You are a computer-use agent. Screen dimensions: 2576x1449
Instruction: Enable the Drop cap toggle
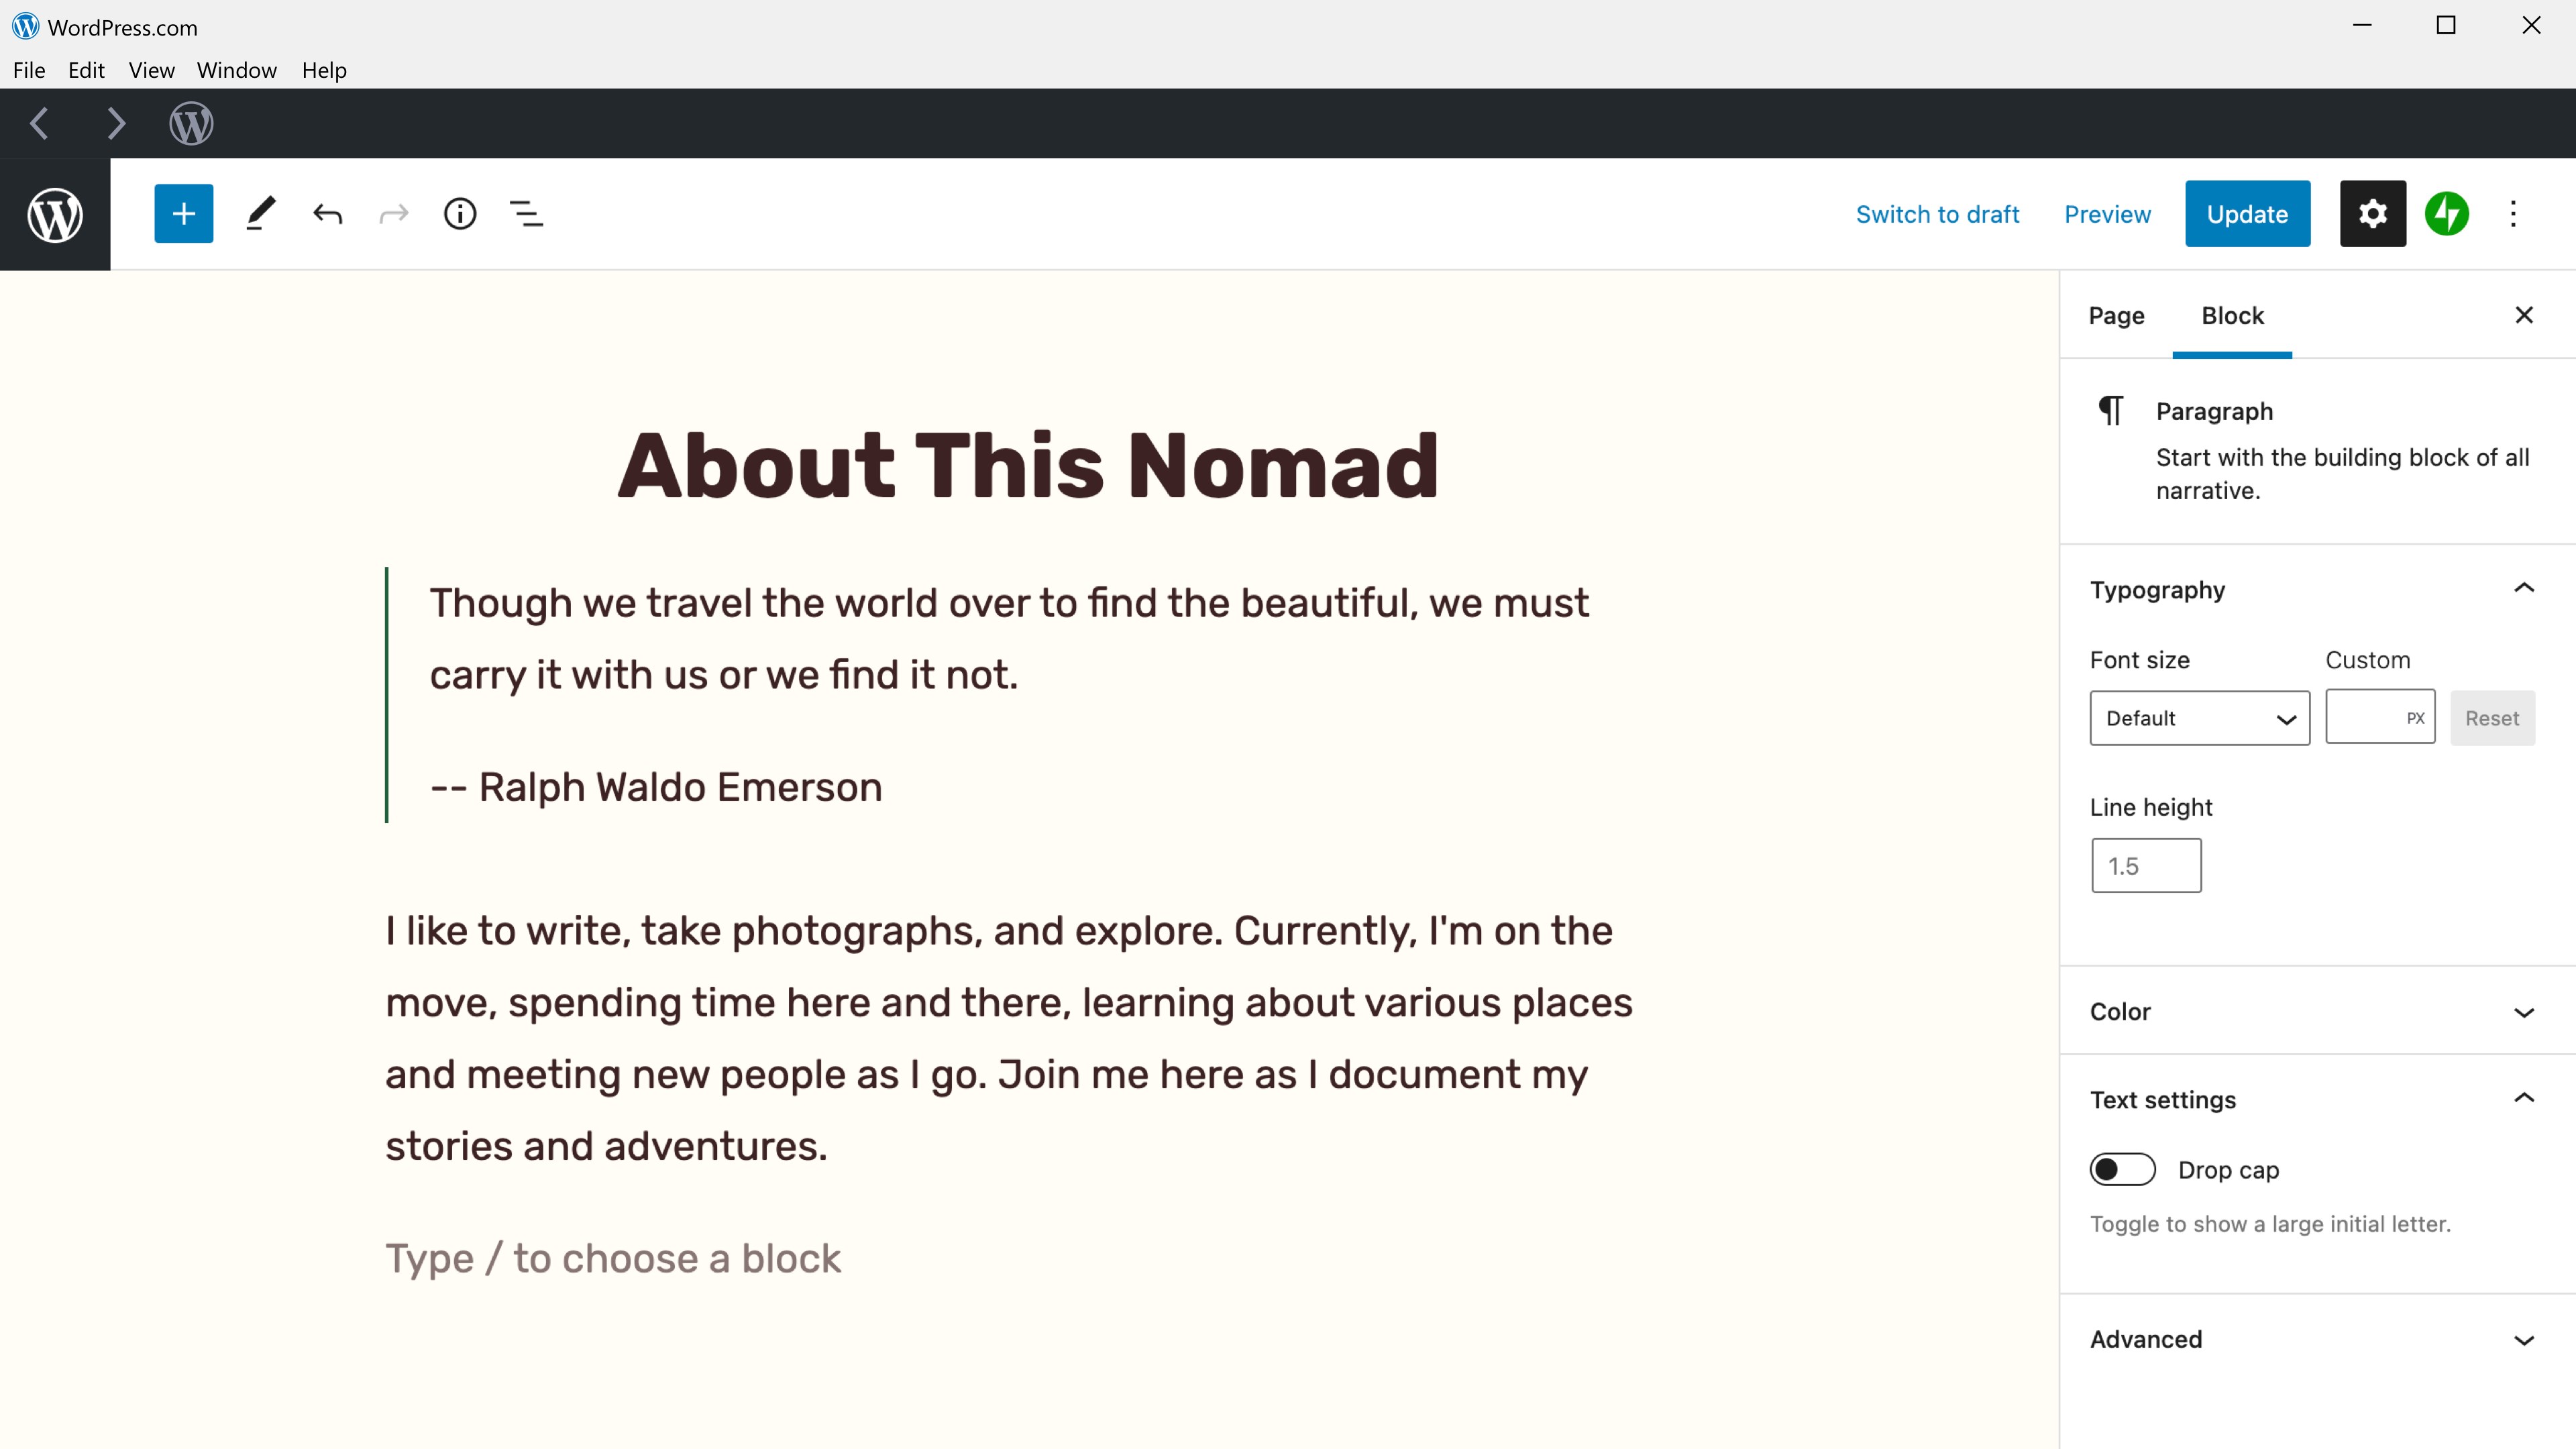click(2122, 1168)
